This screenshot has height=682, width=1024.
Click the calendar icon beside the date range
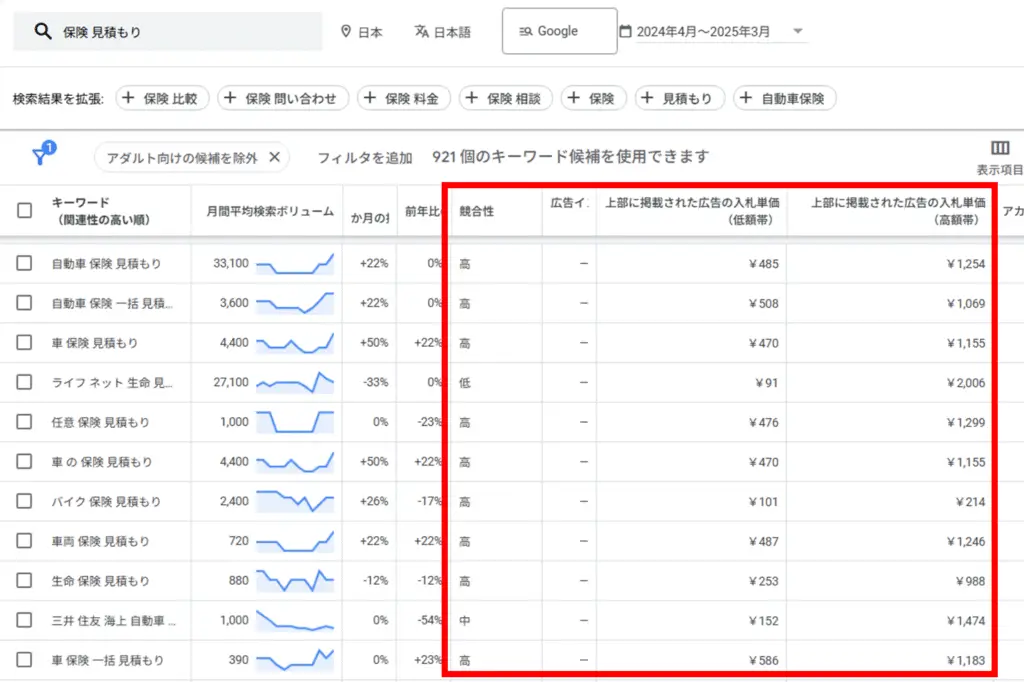[625, 31]
